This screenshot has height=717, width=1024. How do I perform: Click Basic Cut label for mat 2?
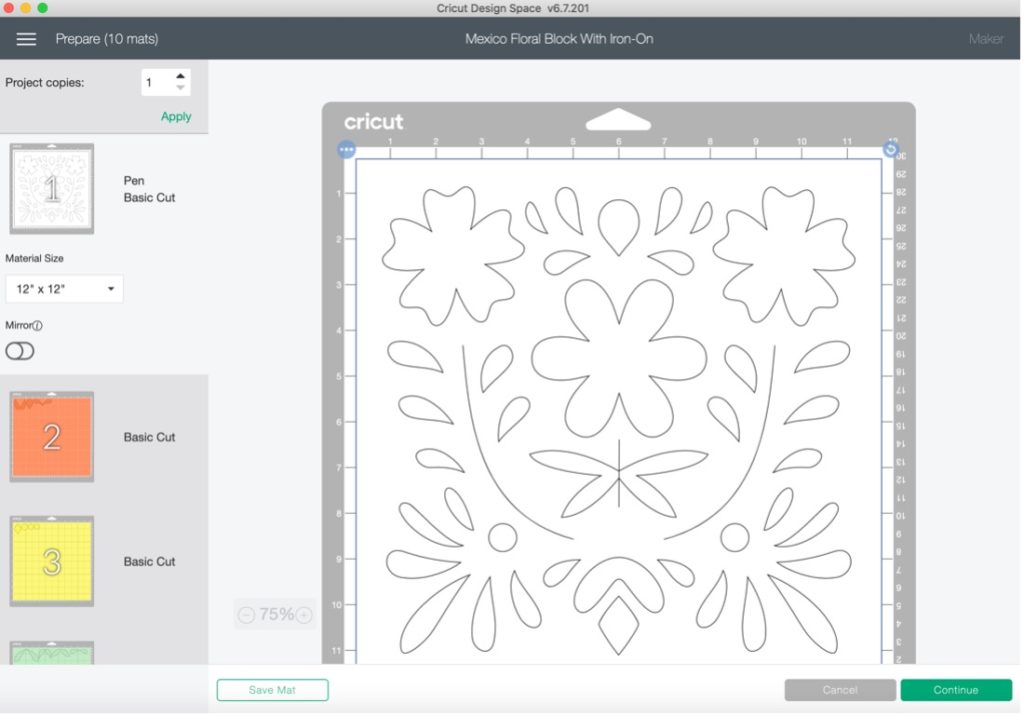[x=149, y=438]
